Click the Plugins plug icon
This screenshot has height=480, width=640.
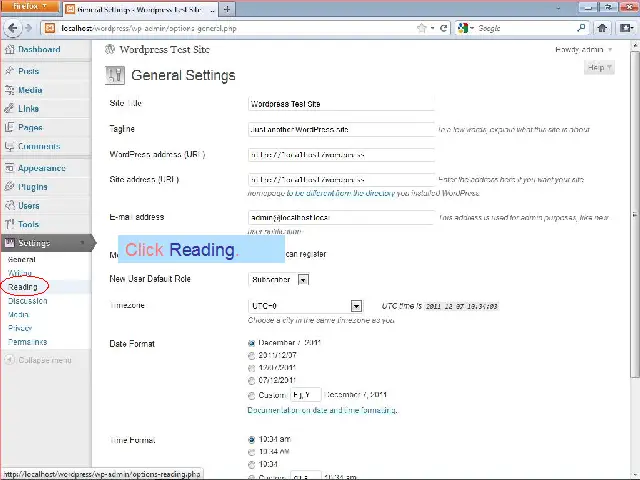(x=10, y=187)
